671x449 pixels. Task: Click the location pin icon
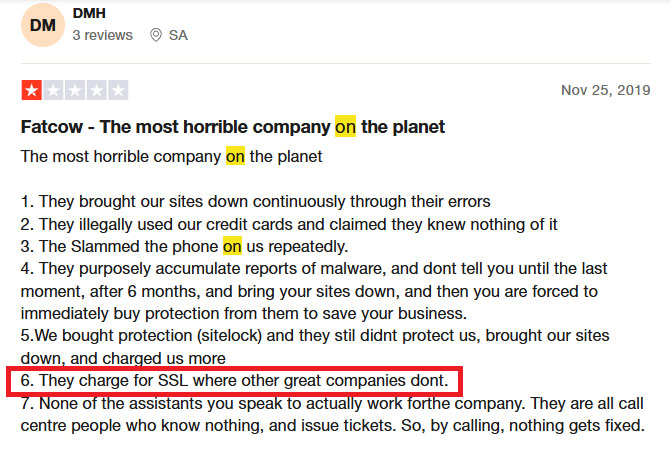pyautogui.click(x=156, y=35)
